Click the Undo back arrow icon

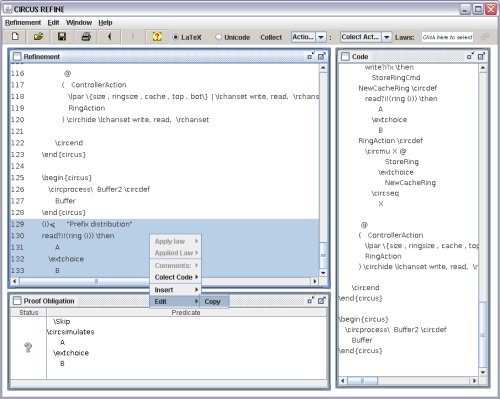109,37
